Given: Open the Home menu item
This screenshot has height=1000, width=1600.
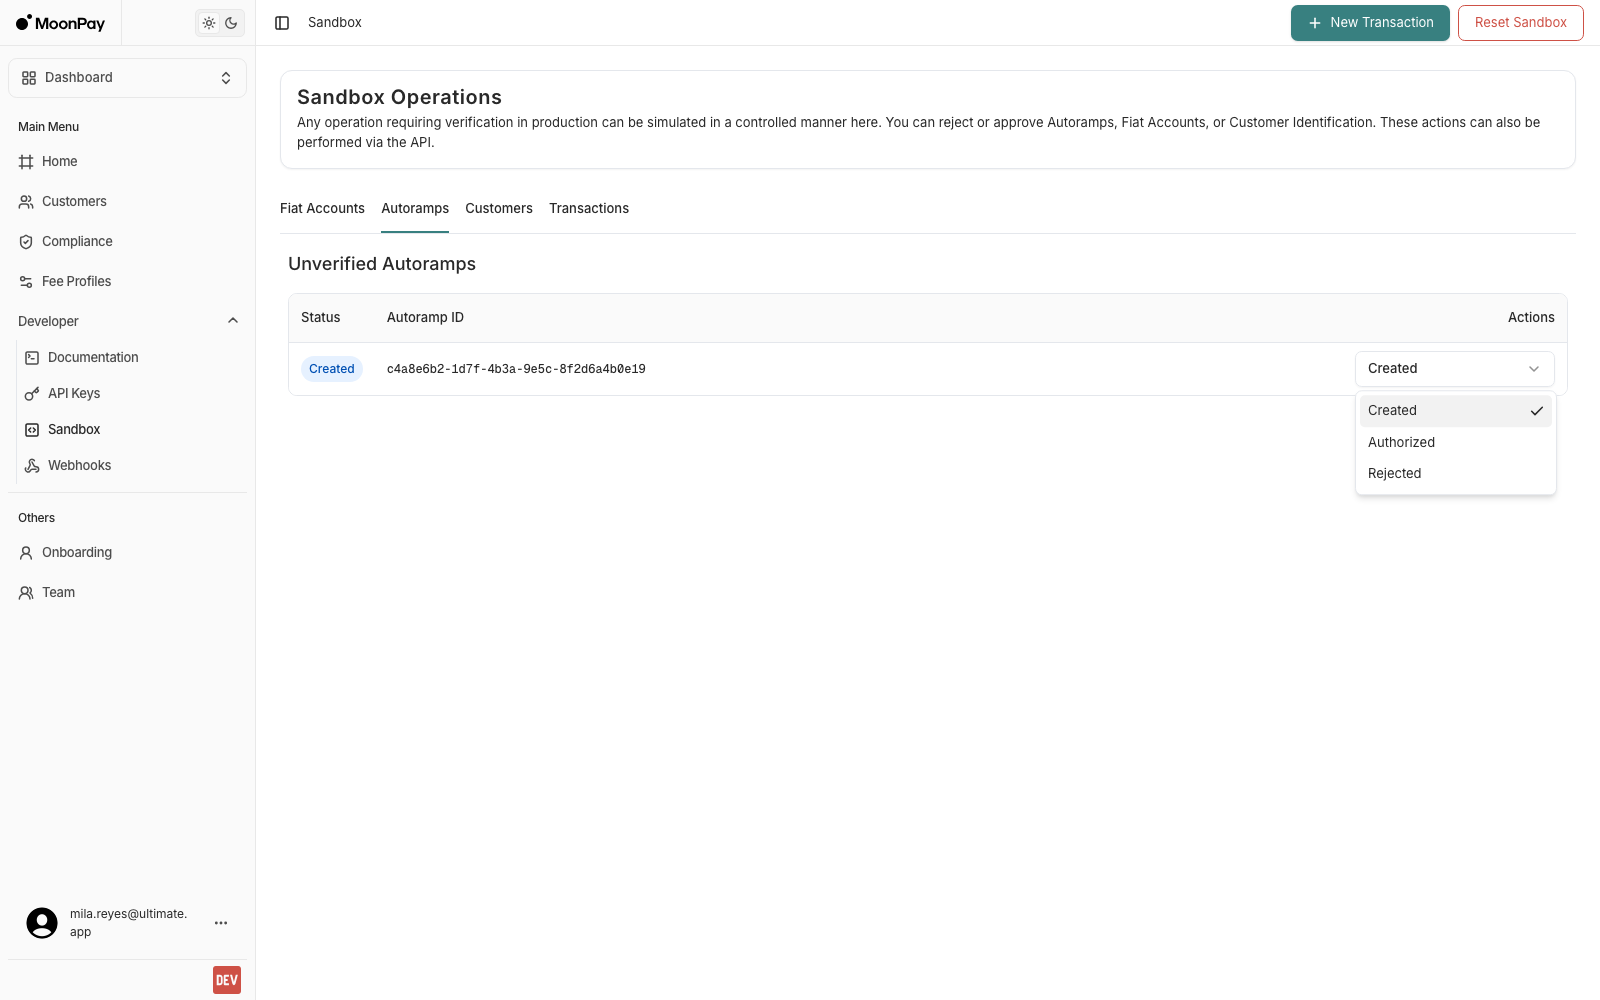Looking at the screenshot, I should 127,162.
